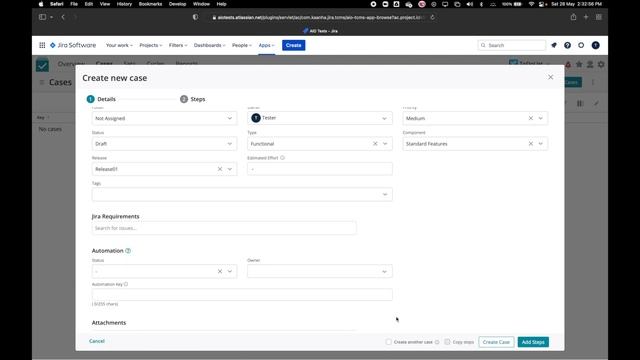Image resolution: width=640 pixels, height=360 pixels.
Task: Clear the Functional type value
Action: (x=375, y=144)
